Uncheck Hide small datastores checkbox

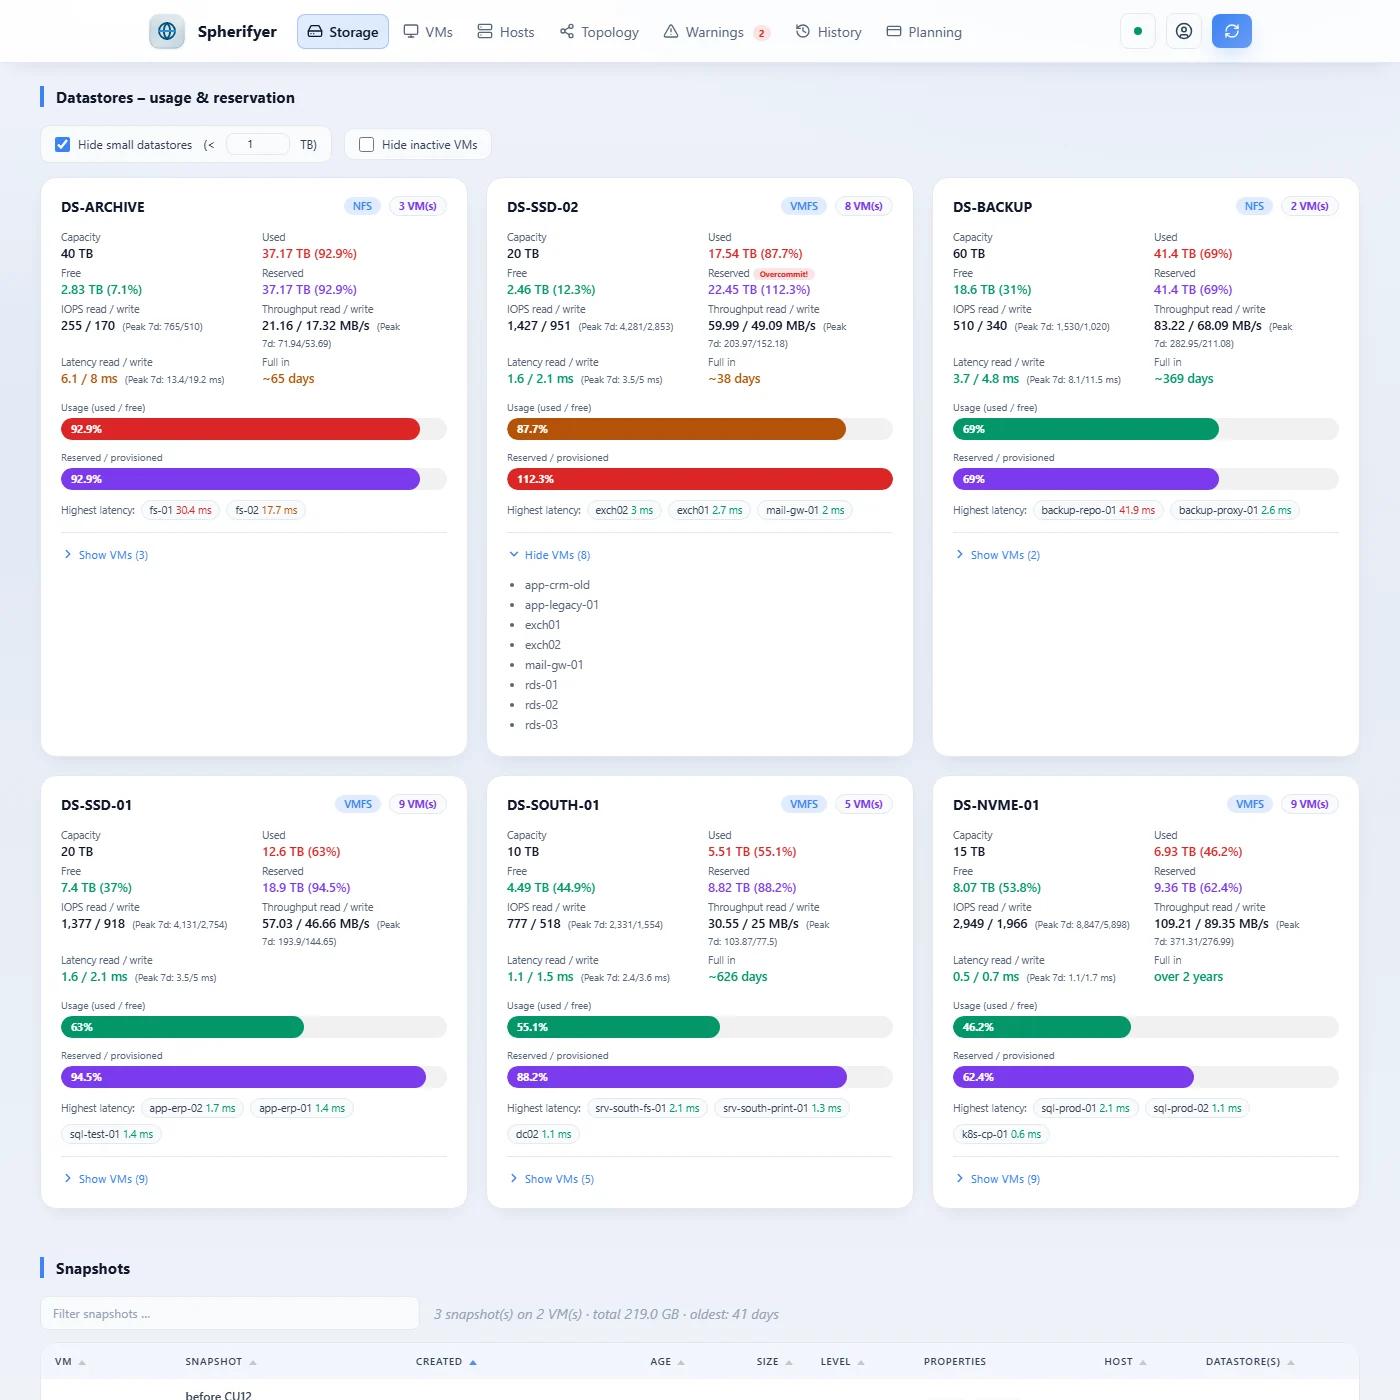tap(62, 145)
